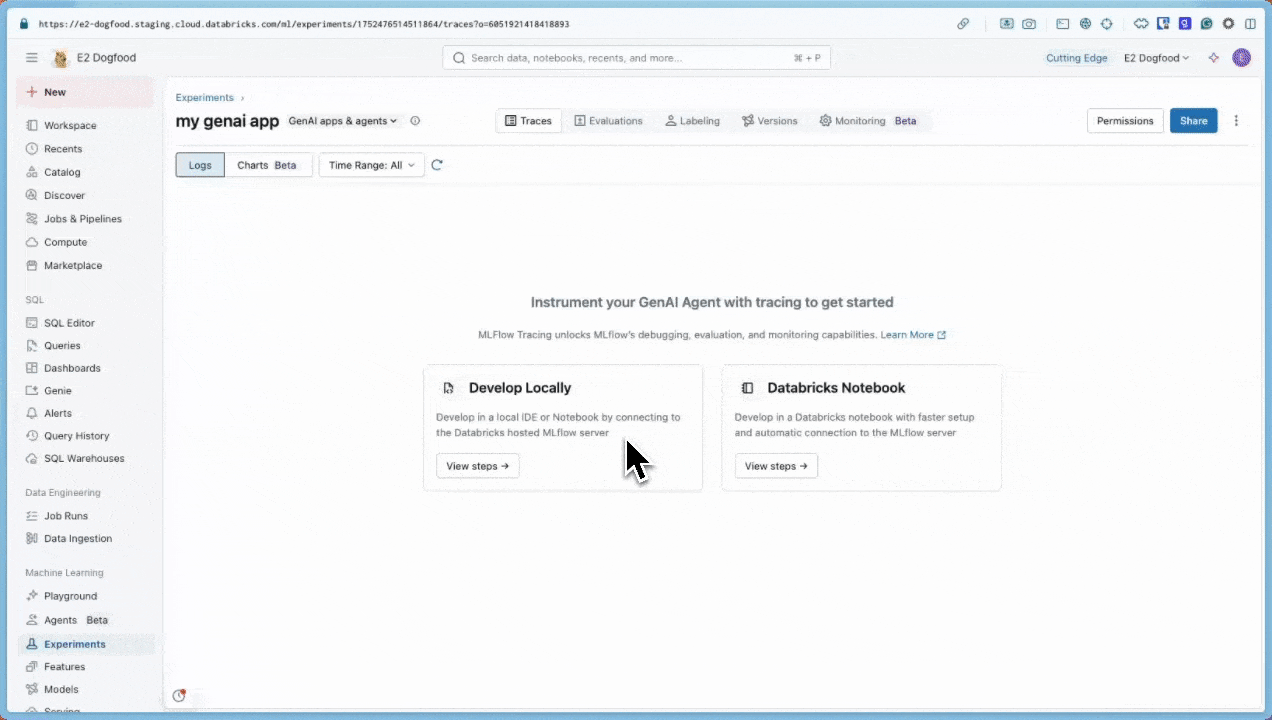Open Models in the Machine Learning section
Image resolution: width=1272 pixels, height=720 pixels.
[61, 689]
